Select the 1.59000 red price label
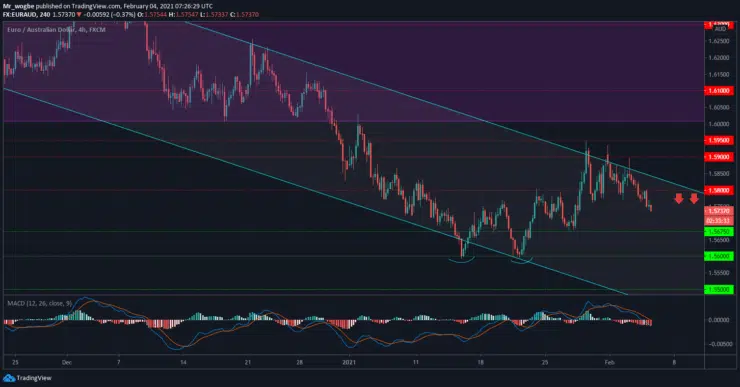Image resolution: width=740 pixels, height=387 pixels. [x=719, y=157]
